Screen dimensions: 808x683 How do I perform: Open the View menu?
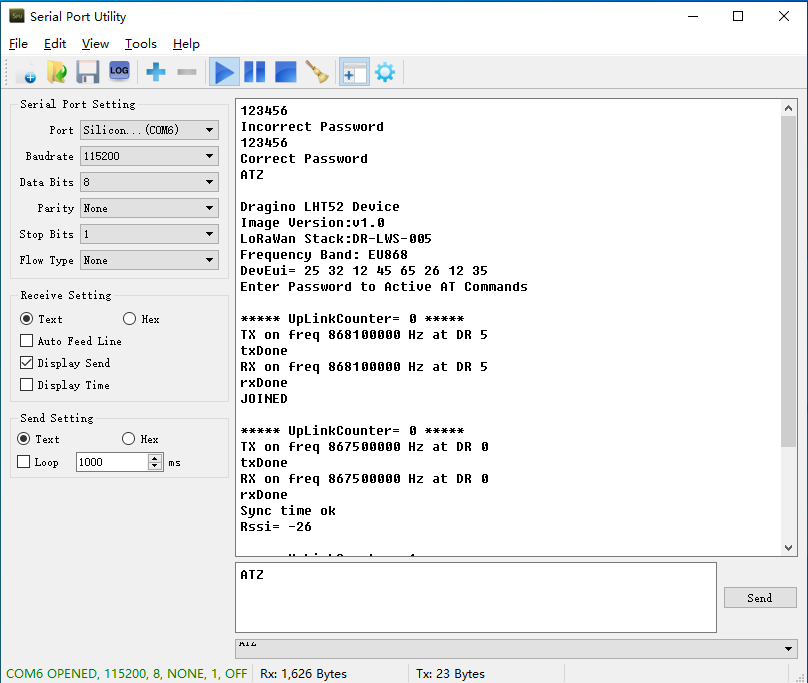[x=95, y=44]
